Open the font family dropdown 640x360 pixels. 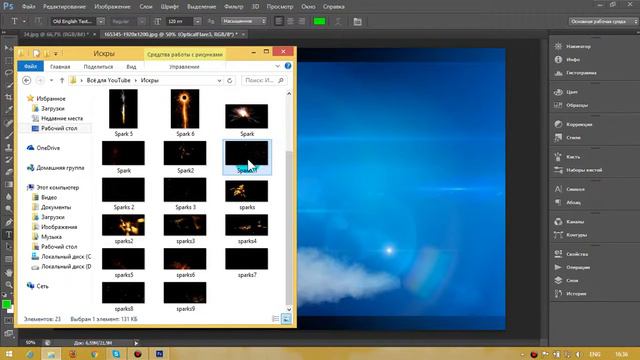pos(101,21)
